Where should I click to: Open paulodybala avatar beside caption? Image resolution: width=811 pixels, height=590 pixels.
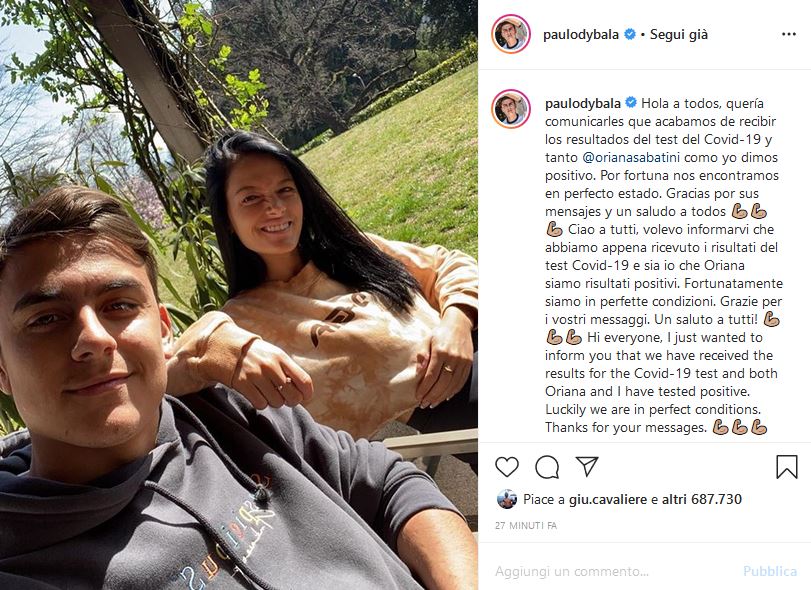point(511,109)
